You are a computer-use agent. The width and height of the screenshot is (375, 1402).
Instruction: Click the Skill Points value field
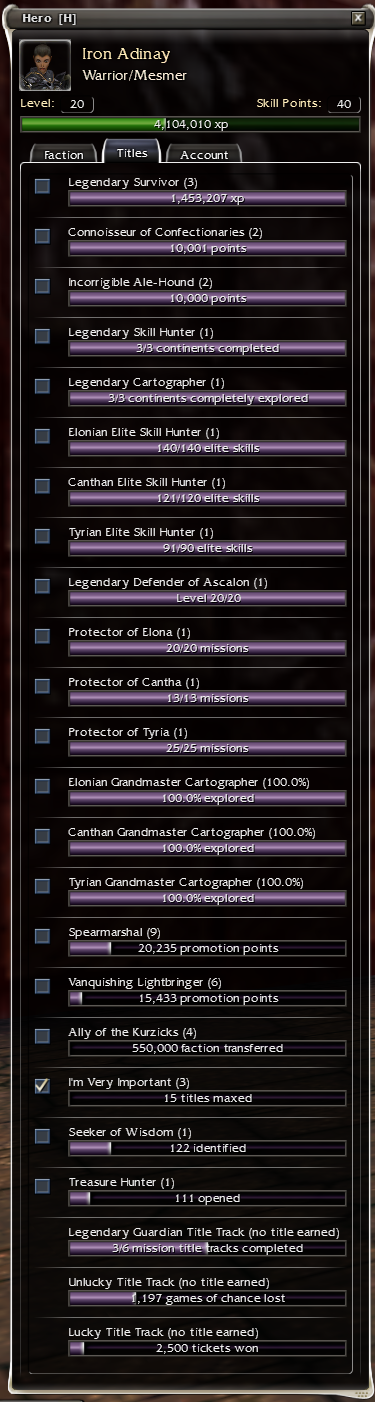click(343, 104)
